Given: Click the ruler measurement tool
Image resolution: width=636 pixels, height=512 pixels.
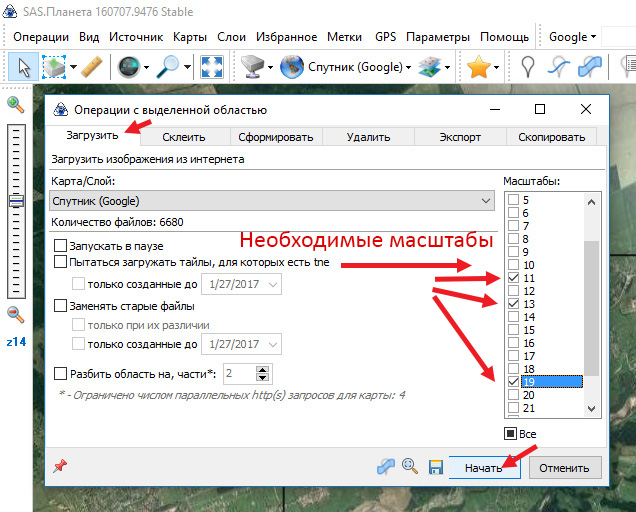Looking at the screenshot, I should [x=92, y=67].
